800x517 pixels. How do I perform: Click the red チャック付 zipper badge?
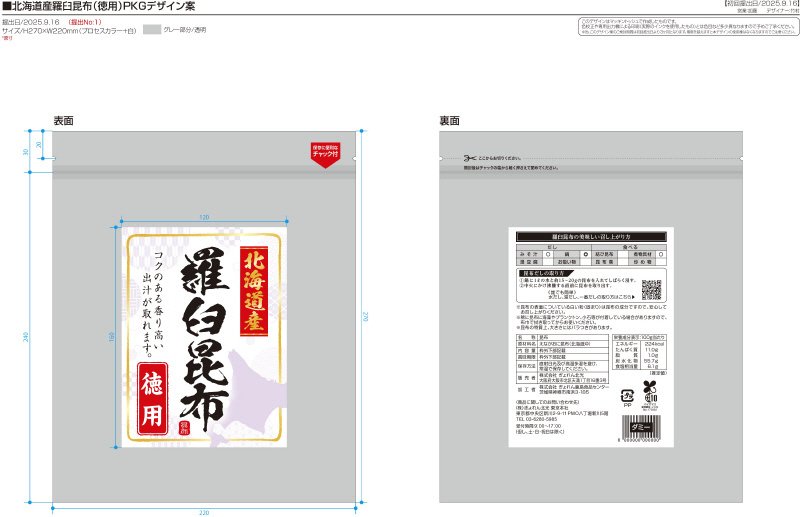[x=326, y=155]
